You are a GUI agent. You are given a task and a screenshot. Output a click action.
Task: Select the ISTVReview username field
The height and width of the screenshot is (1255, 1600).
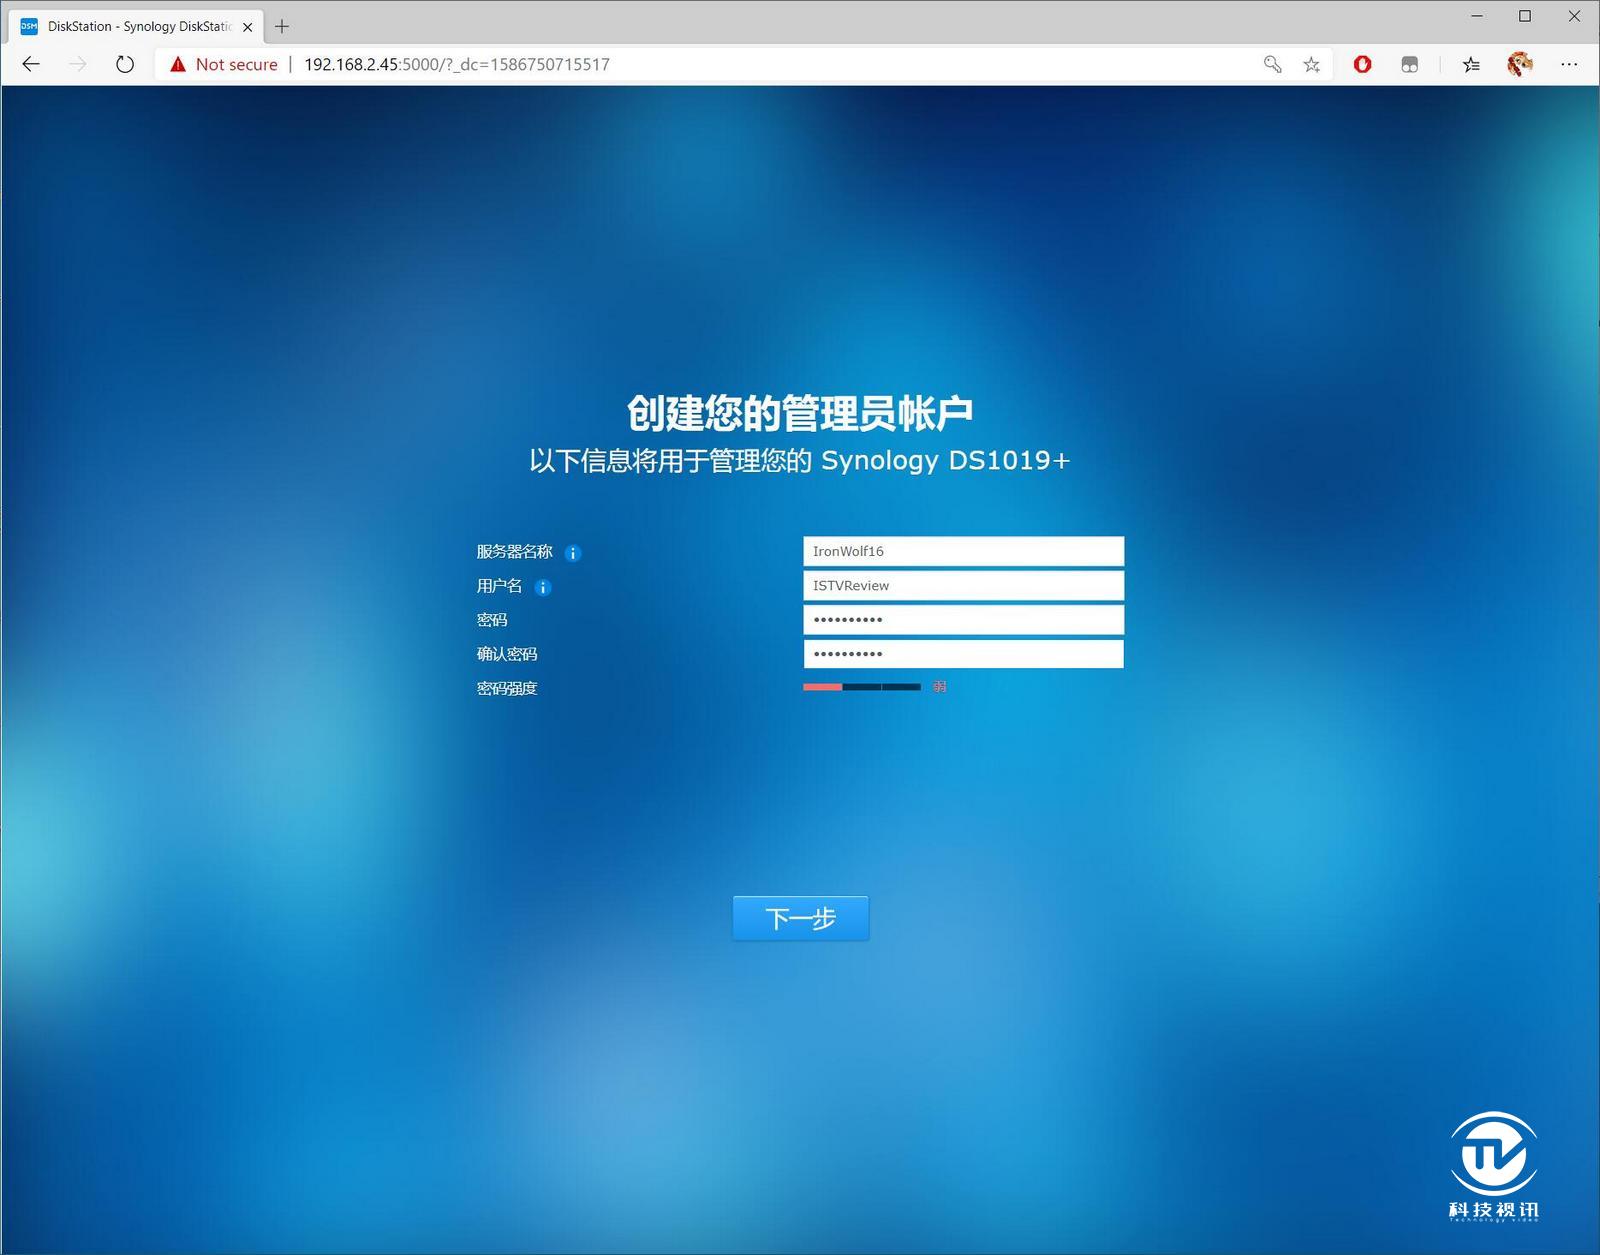point(963,585)
